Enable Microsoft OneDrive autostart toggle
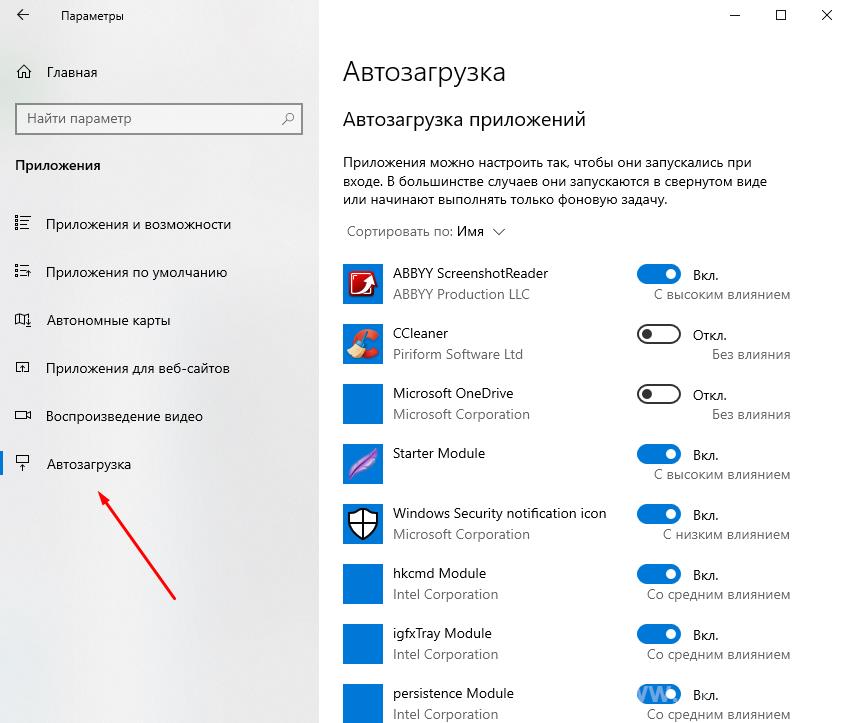The image size is (847, 723). point(658,394)
